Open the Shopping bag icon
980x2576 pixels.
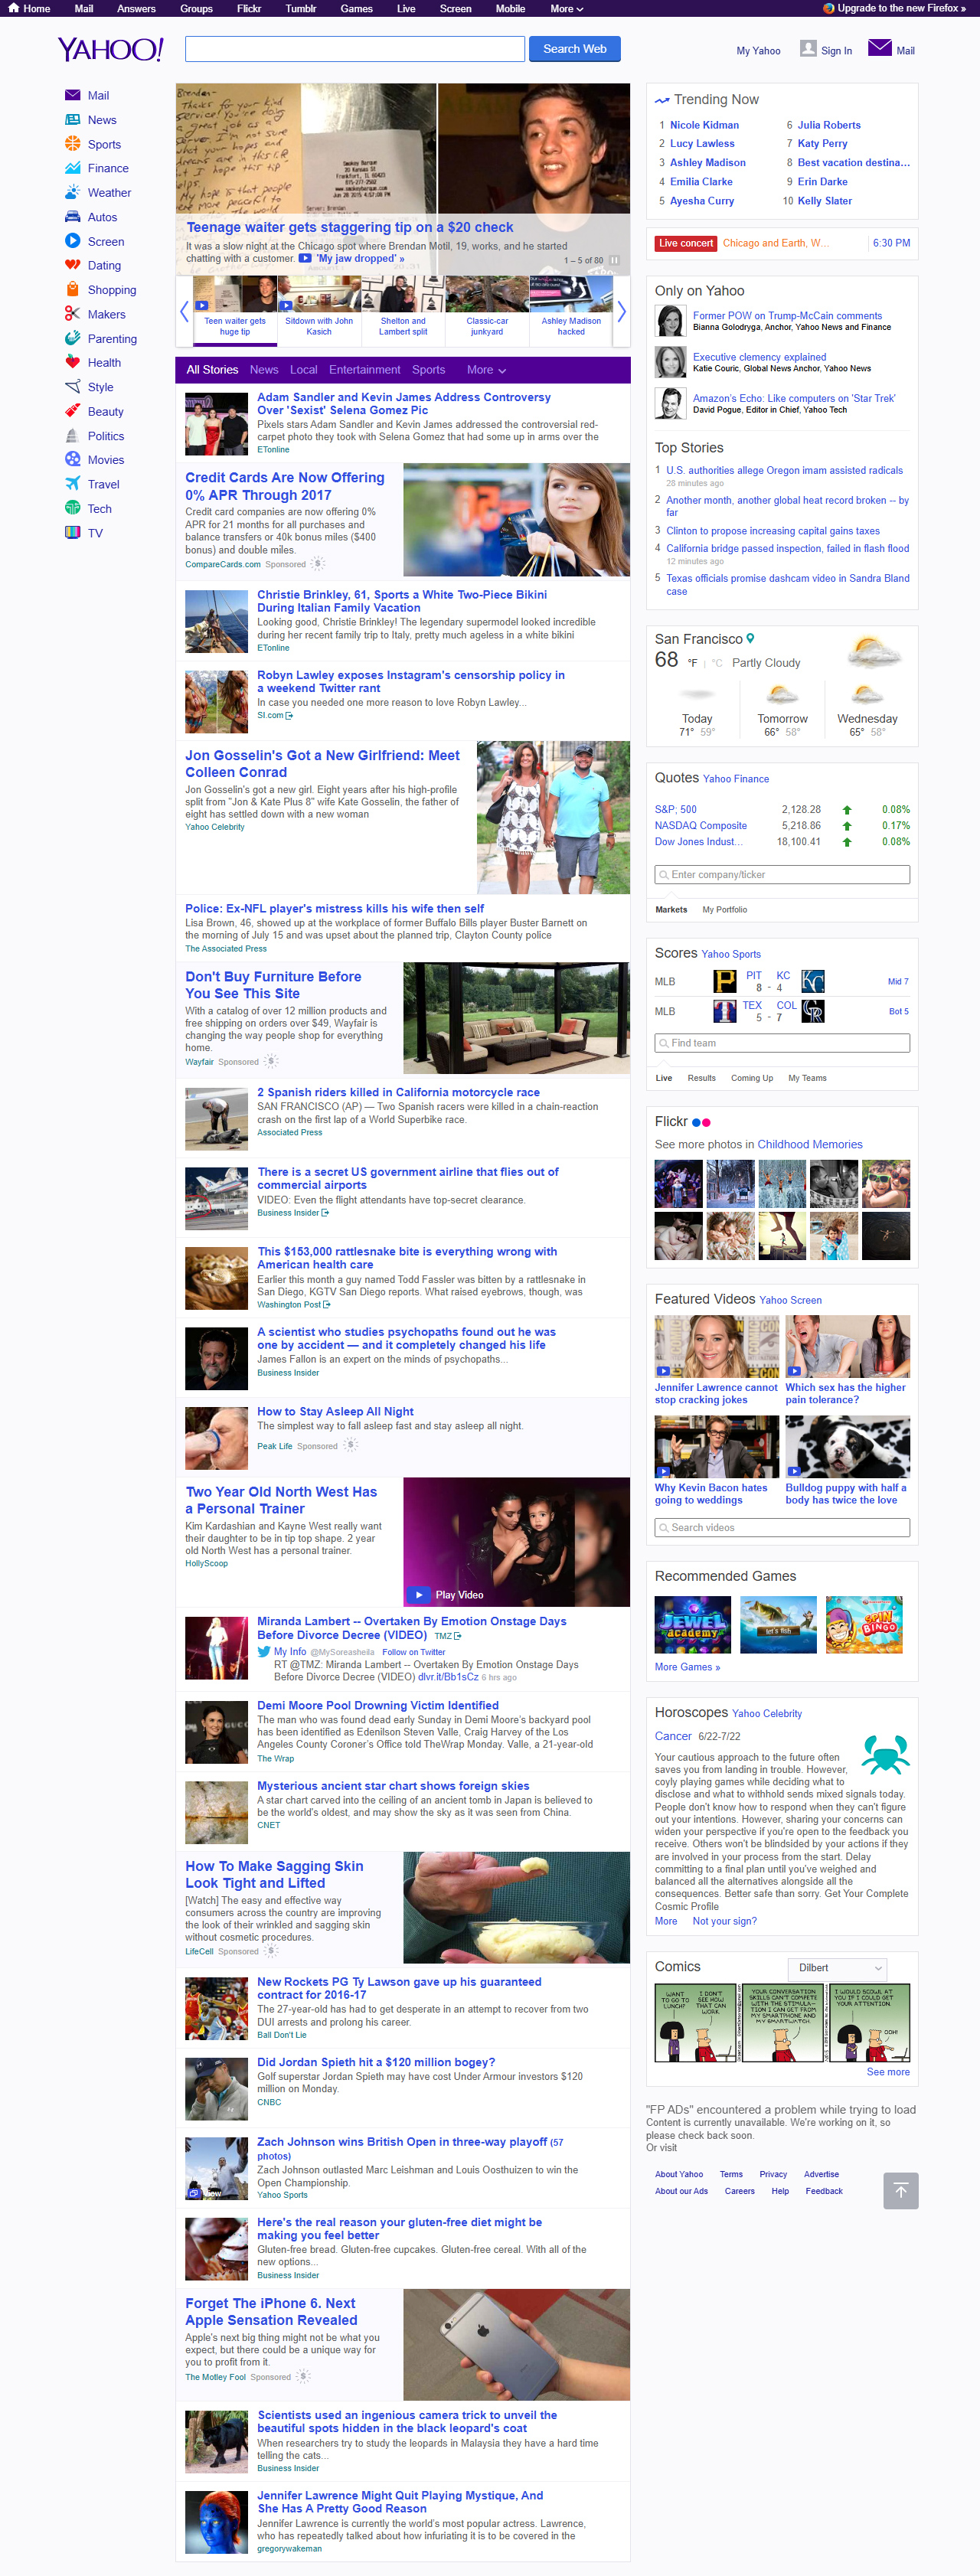pos(72,289)
